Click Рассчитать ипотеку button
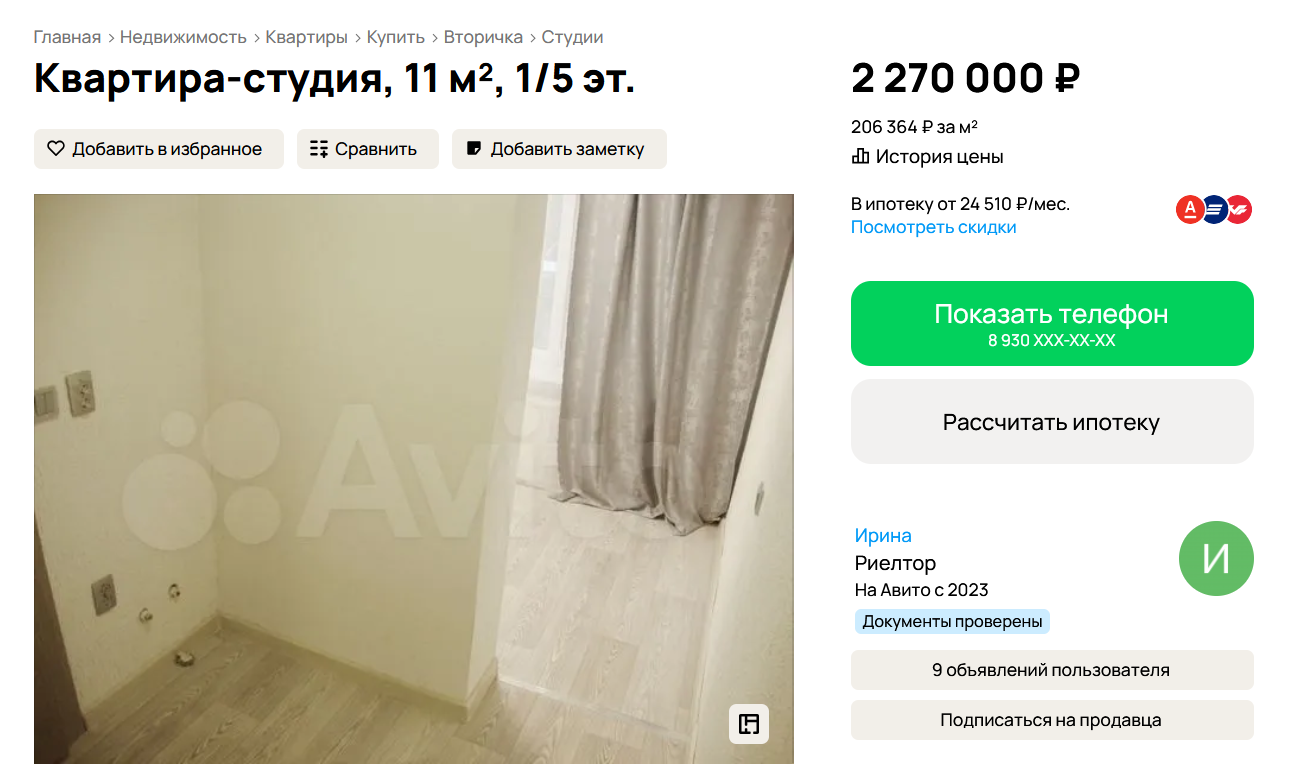The height and width of the screenshot is (780, 1297). (x=1052, y=421)
